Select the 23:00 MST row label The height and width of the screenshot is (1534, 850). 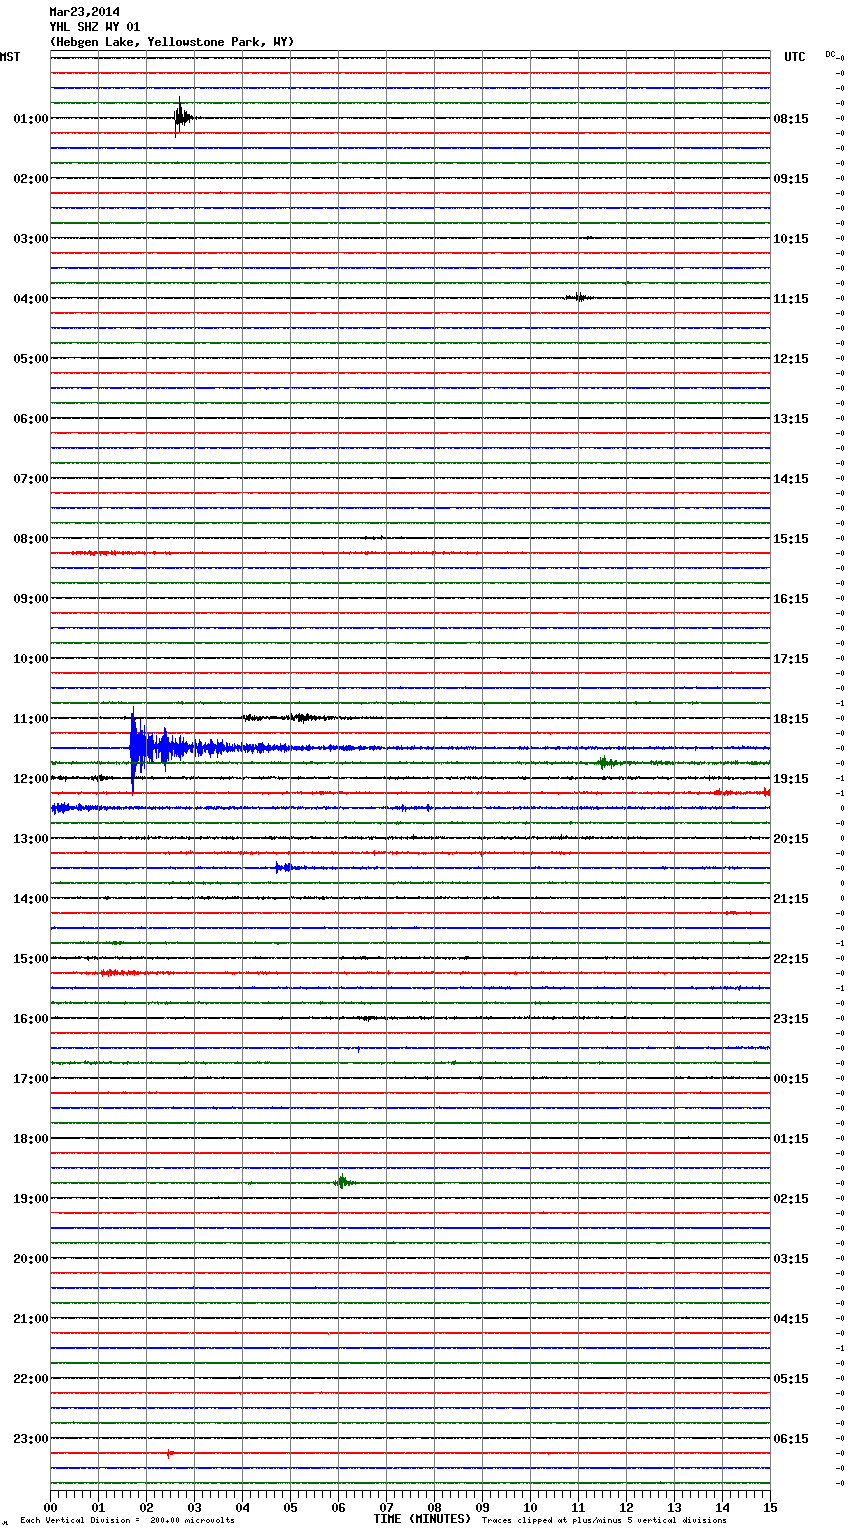(x=31, y=1439)
